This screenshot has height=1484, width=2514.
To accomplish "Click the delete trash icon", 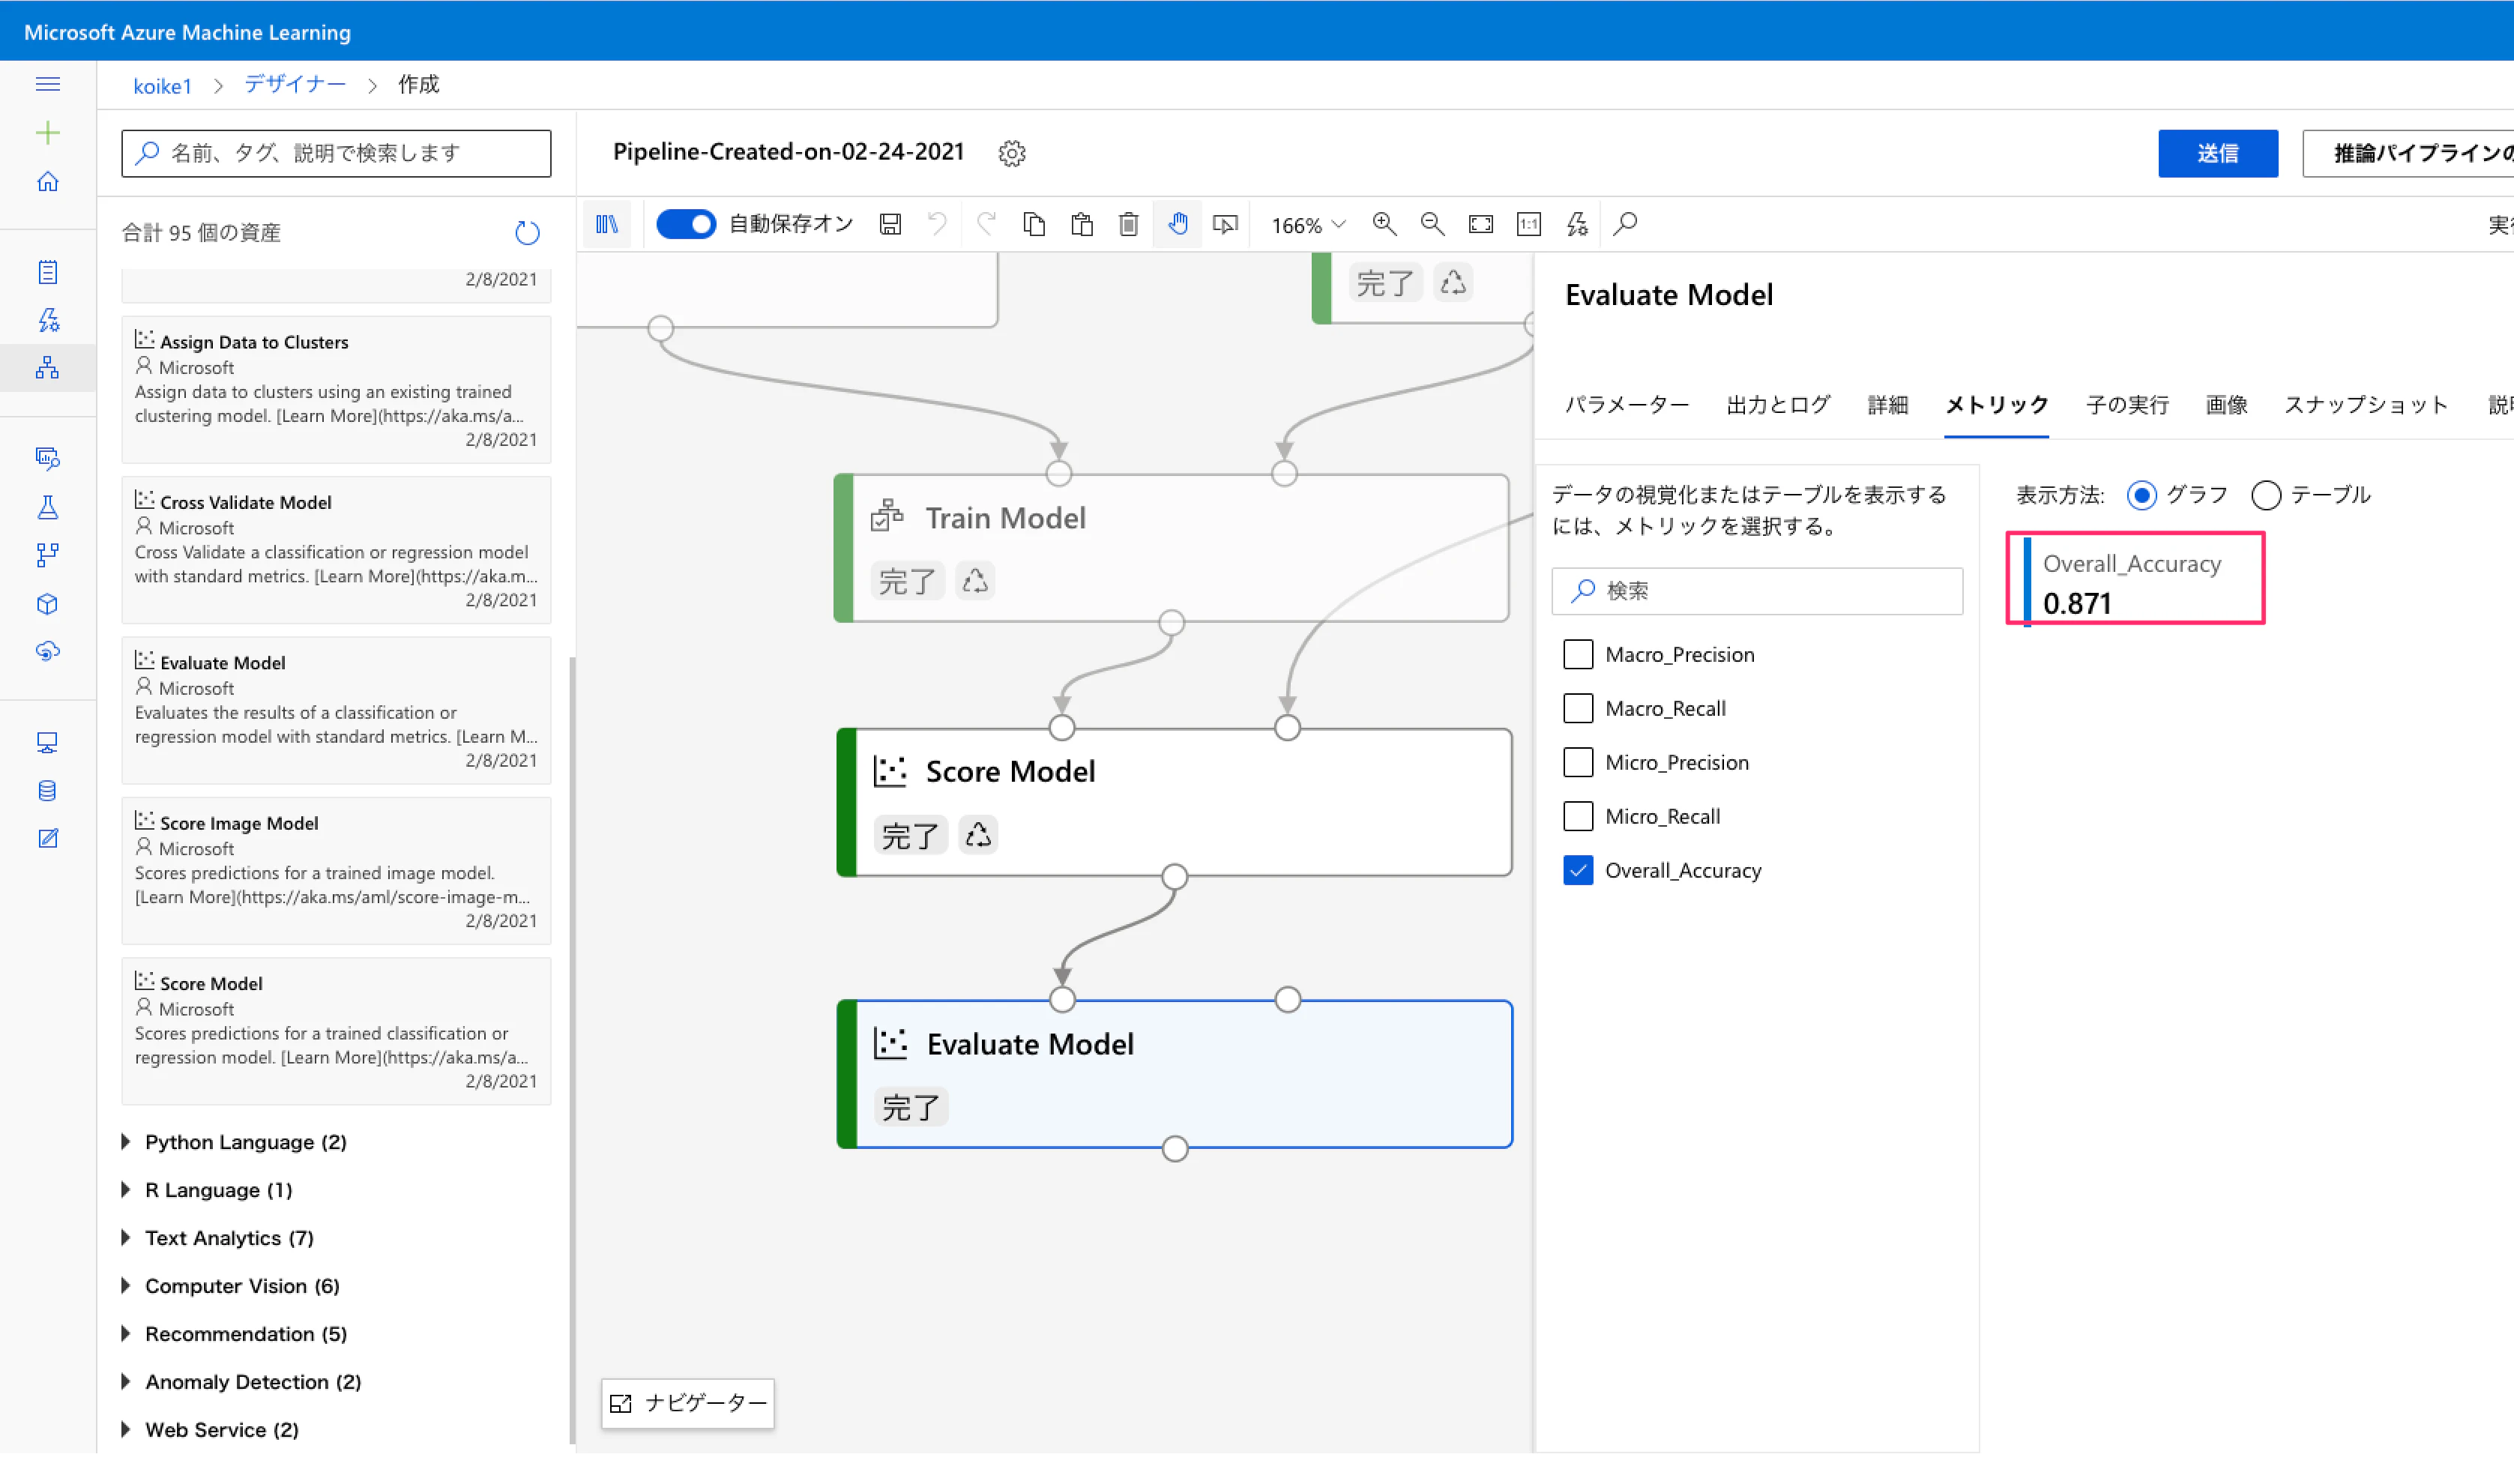I will [1128, 224].
